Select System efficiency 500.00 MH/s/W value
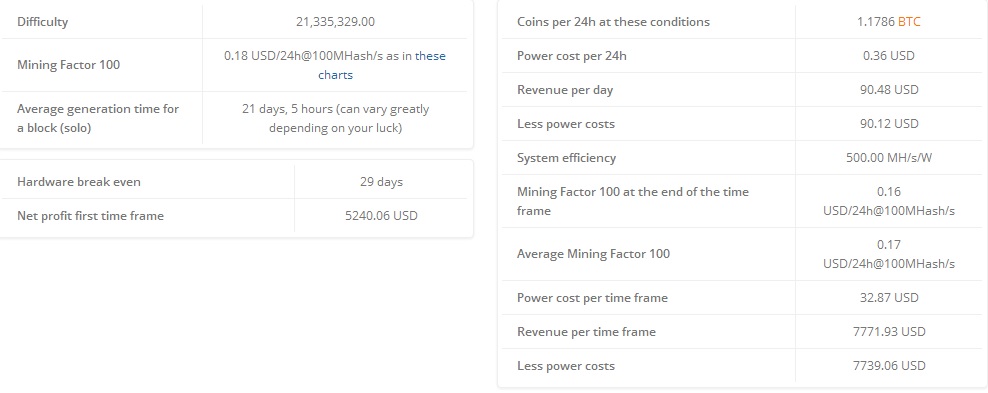 pos(888,158)
